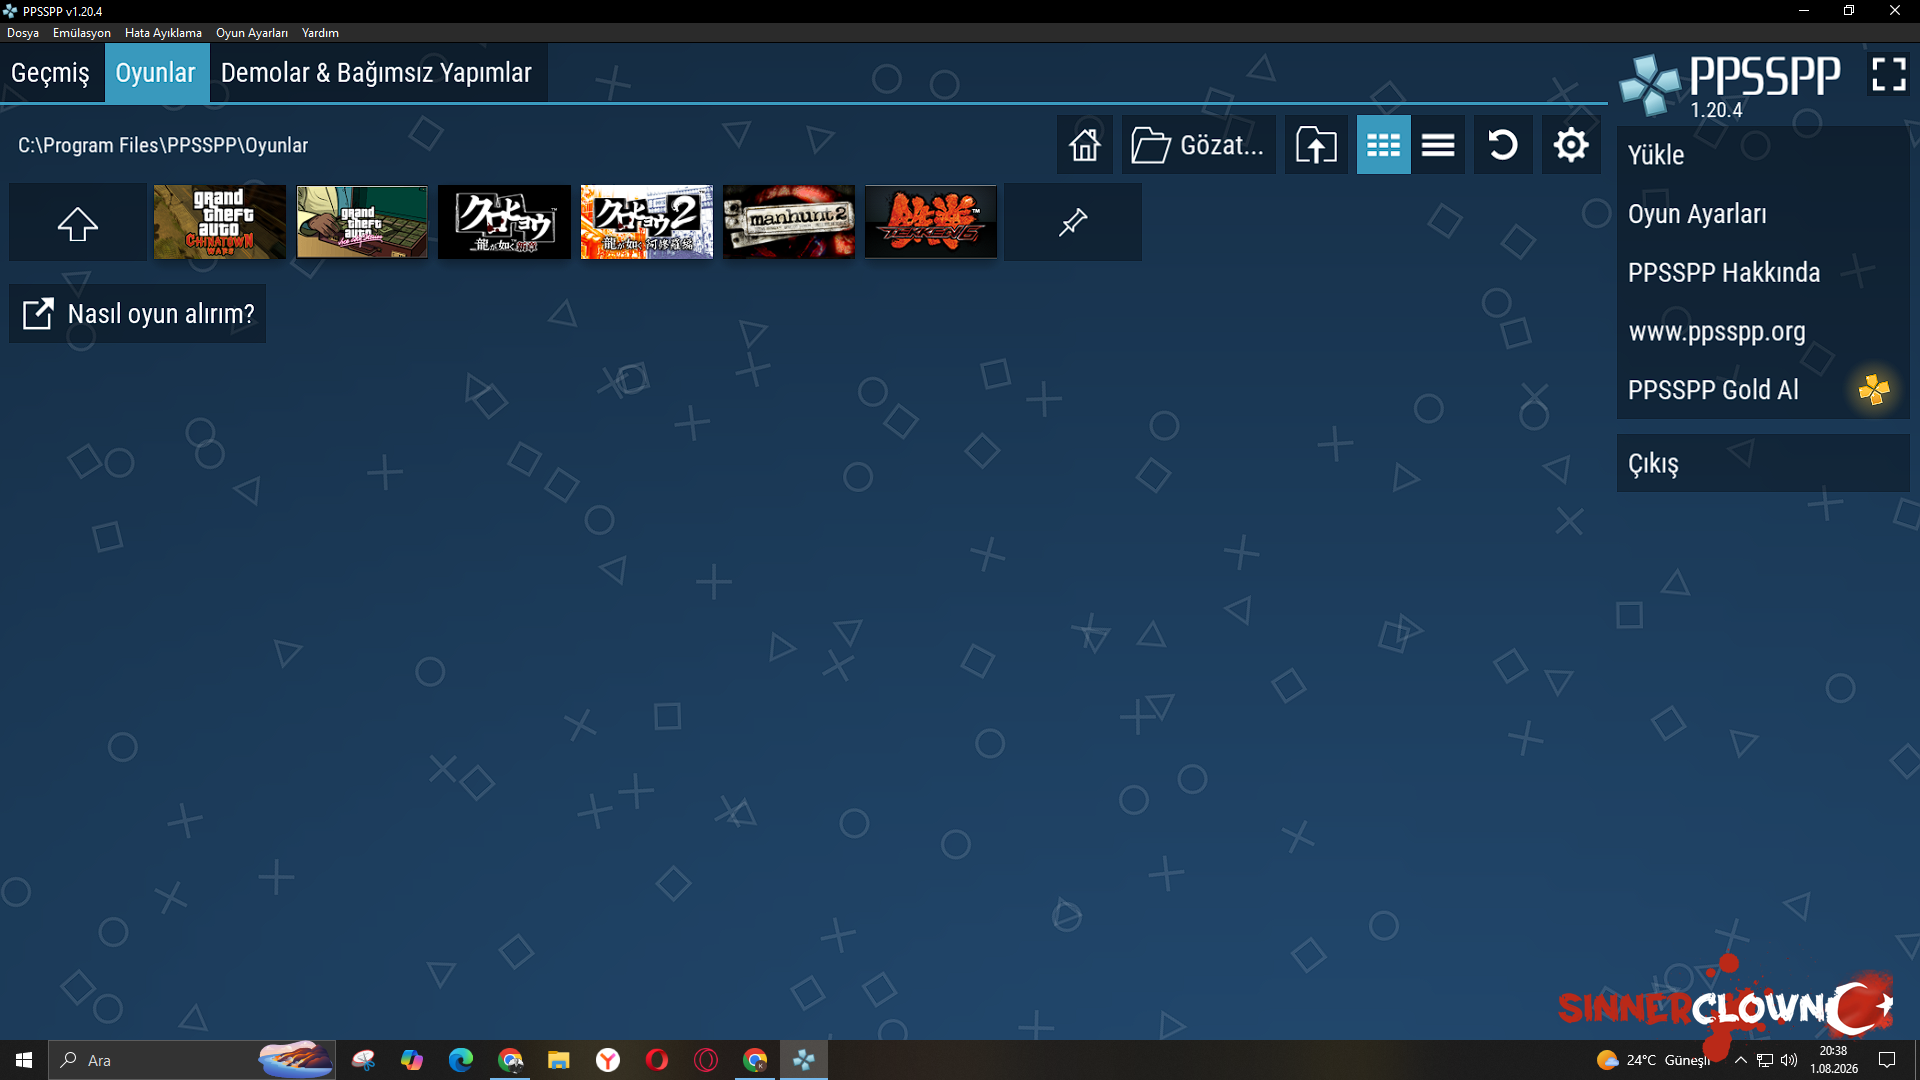Open the Oyun Ayarları menu in menu bar
Screen dimensions: 1920x1080
pos(252,33)
